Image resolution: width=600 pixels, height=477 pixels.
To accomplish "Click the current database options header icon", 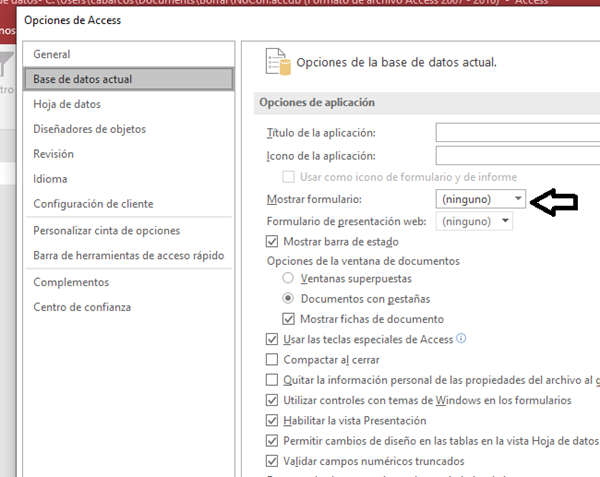I will [277, 62].
